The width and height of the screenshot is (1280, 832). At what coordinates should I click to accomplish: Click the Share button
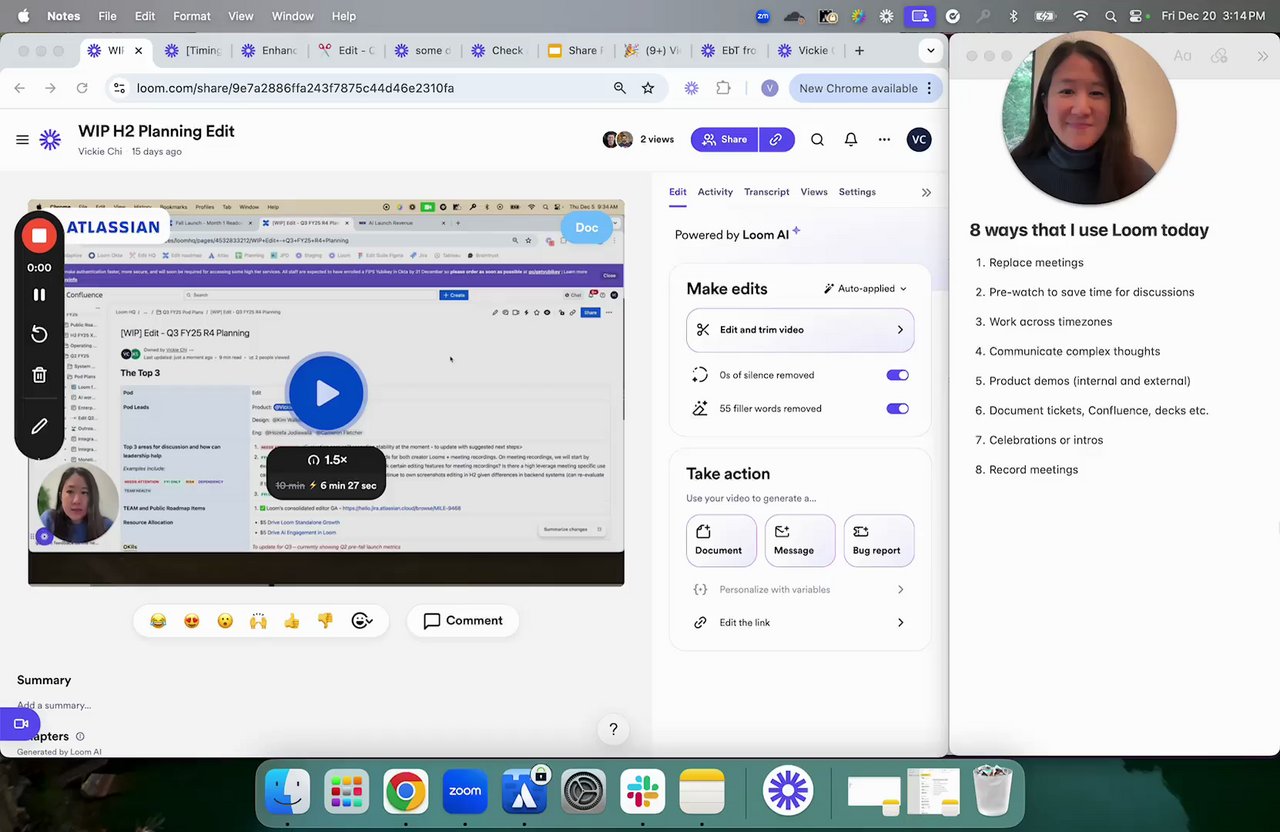725,140
